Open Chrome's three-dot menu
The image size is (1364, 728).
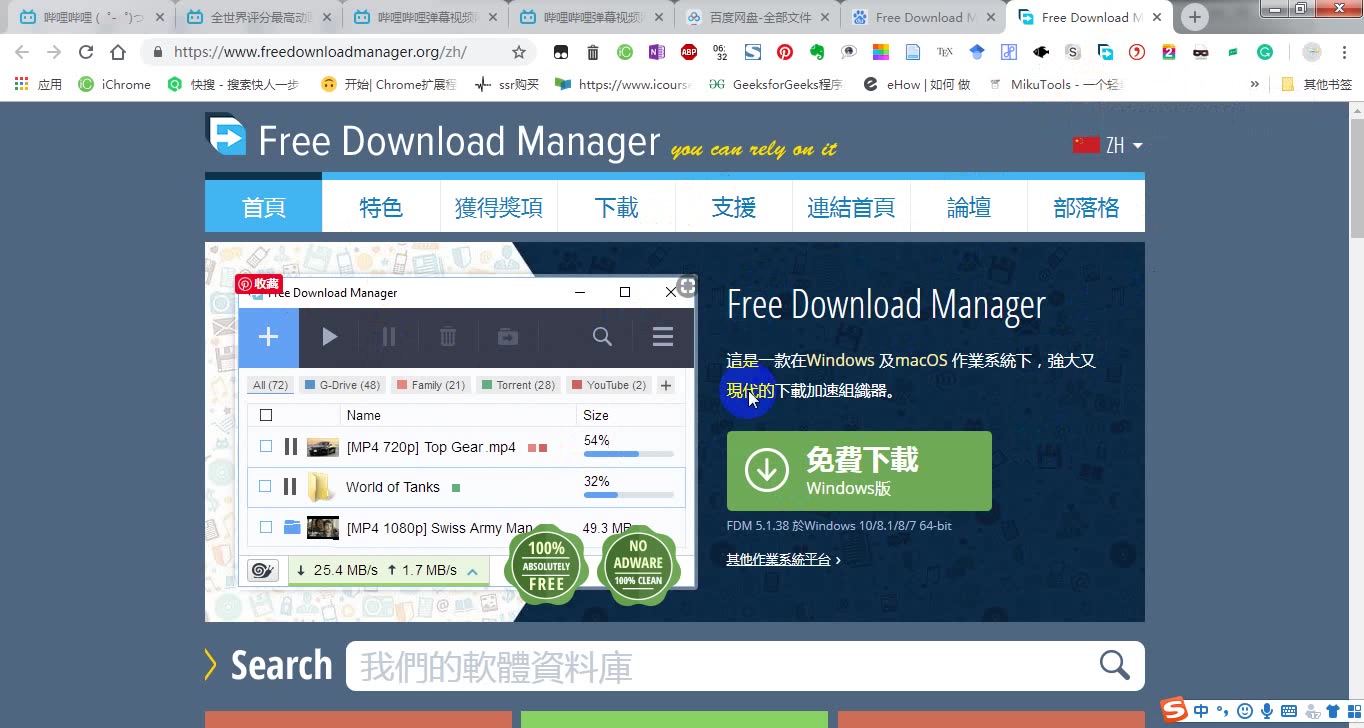click(1343, 52)
